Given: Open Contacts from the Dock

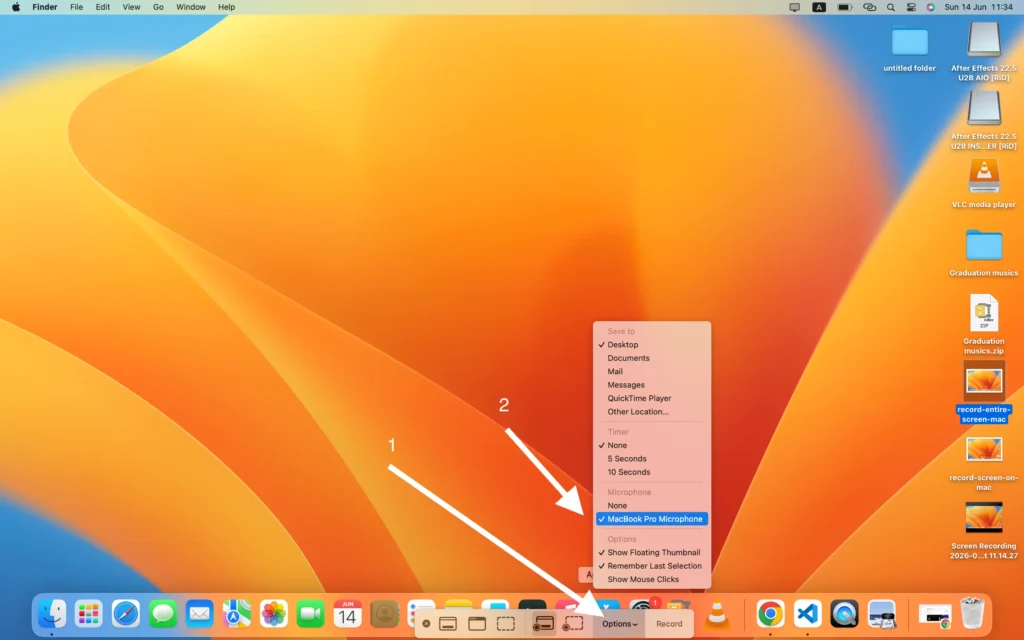Looking at the screenshot, I should point(385,614).
